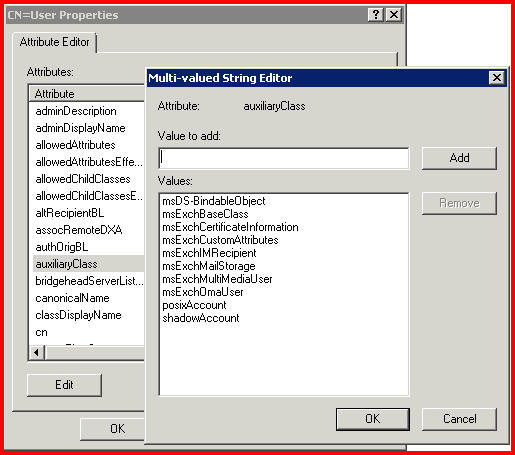Click OK in the User Properties window
The height and width of the screenshot is (455, 515).
113,429
